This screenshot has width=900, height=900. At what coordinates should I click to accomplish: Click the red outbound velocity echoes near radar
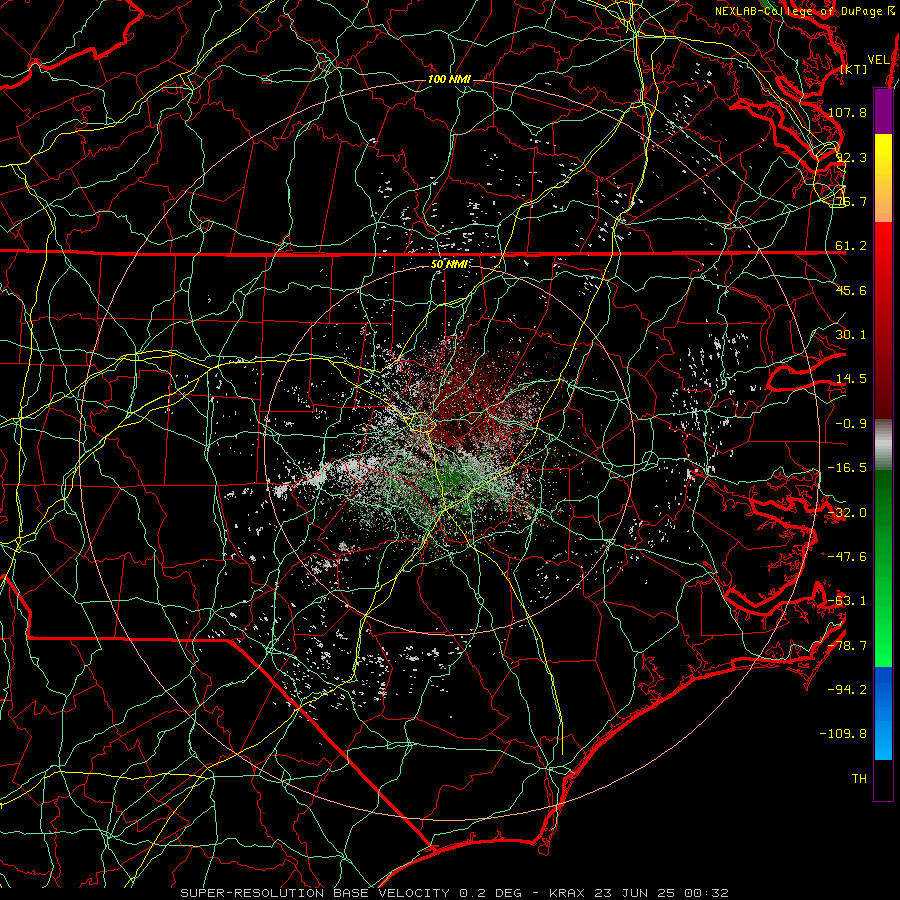[476, 396]
